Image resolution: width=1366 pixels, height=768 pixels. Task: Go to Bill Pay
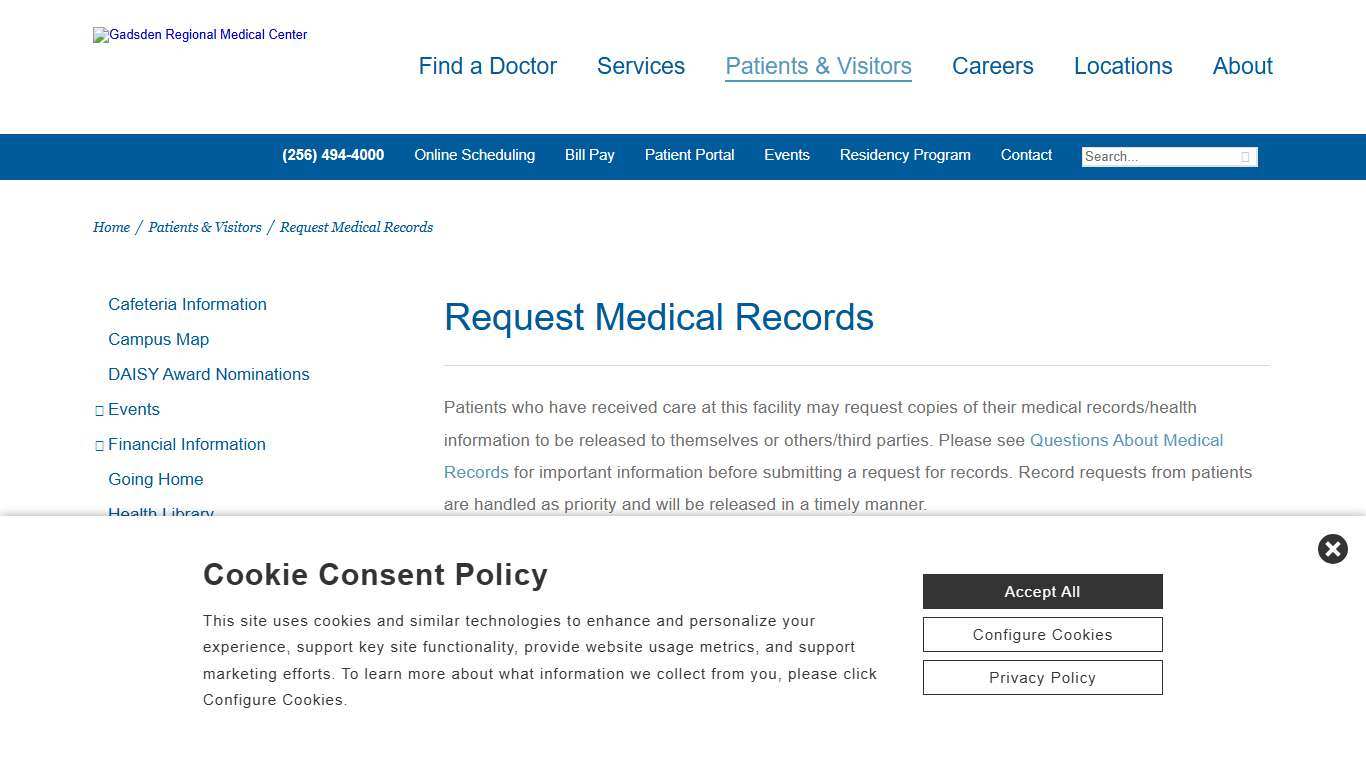(589, 155)
